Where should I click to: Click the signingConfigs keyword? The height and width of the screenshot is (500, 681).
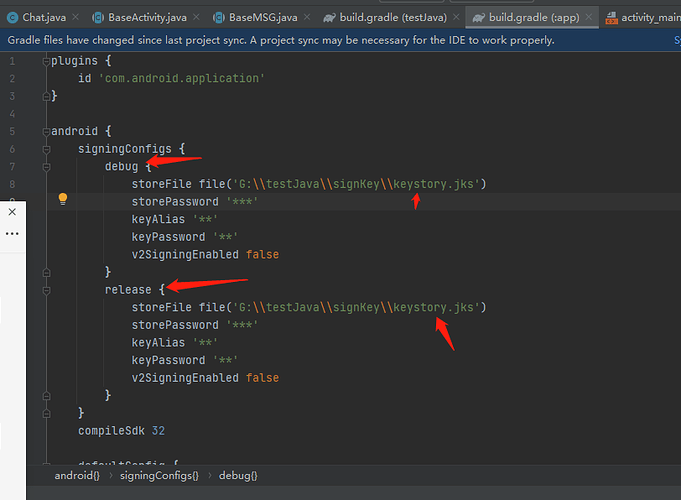point(125,149)
